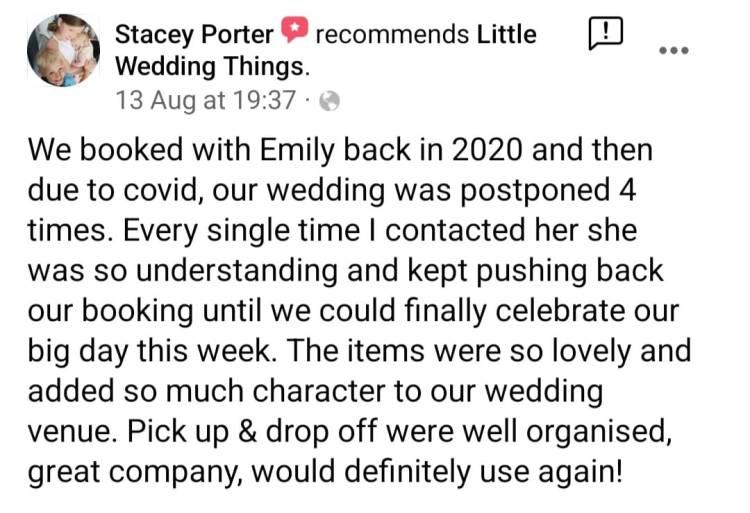Image resolution: width=750 pixels, height=513 pixels.
Task: Click the Stacey Porter name link
Action: click(x=194, y=35)
